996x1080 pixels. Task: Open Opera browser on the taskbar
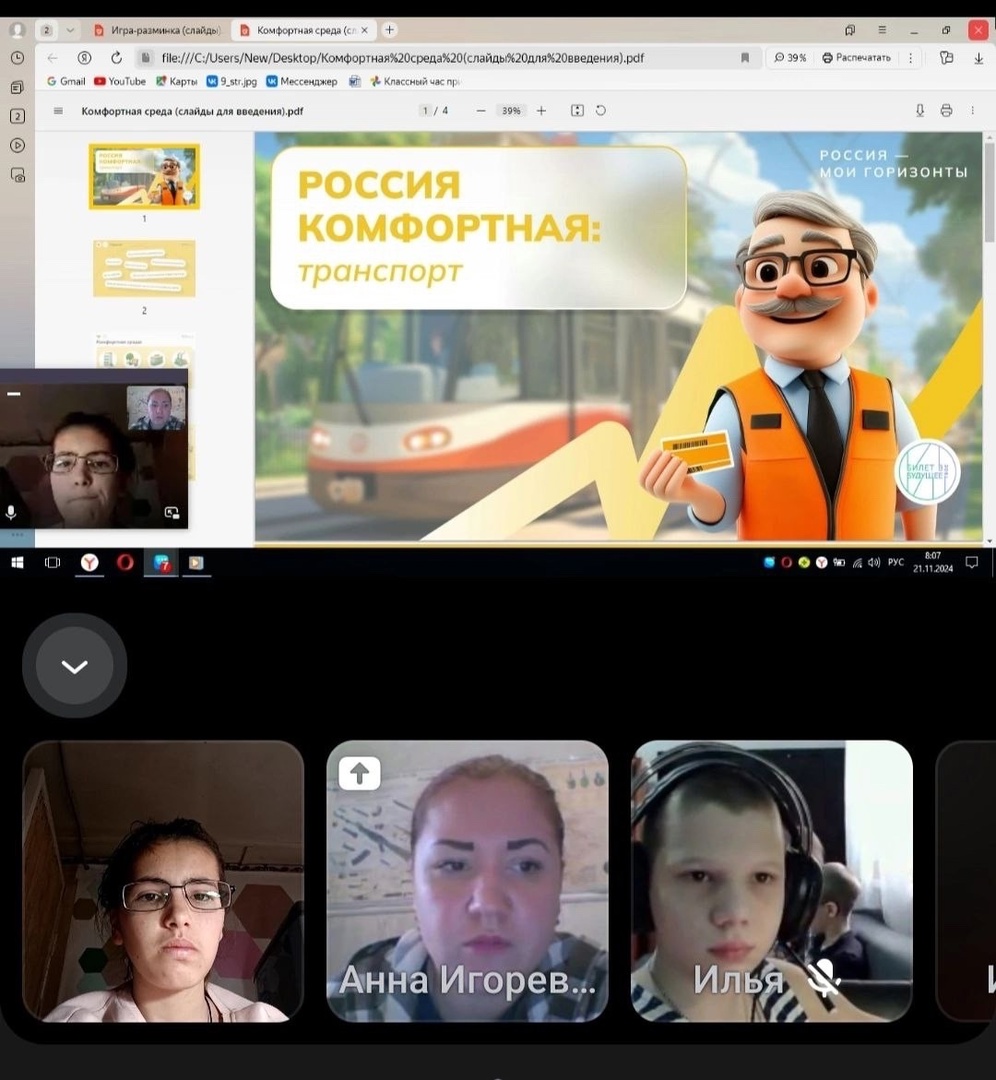click(x=125, y=563)
